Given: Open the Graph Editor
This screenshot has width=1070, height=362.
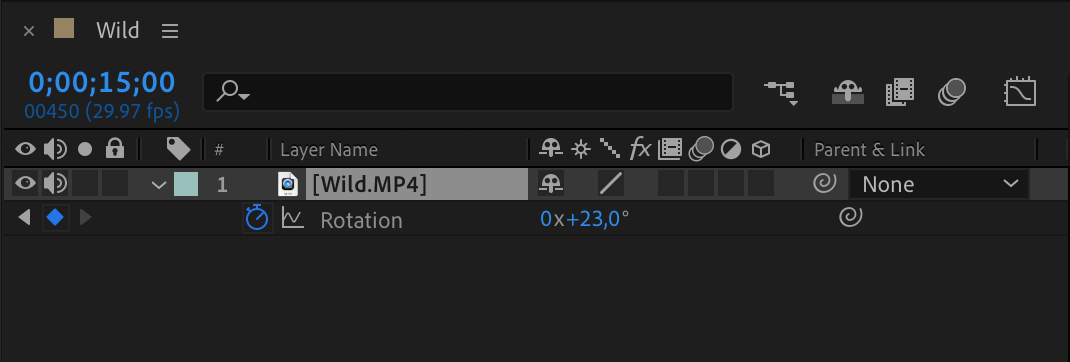Looking at the screenshot, I should point(1021,92).
